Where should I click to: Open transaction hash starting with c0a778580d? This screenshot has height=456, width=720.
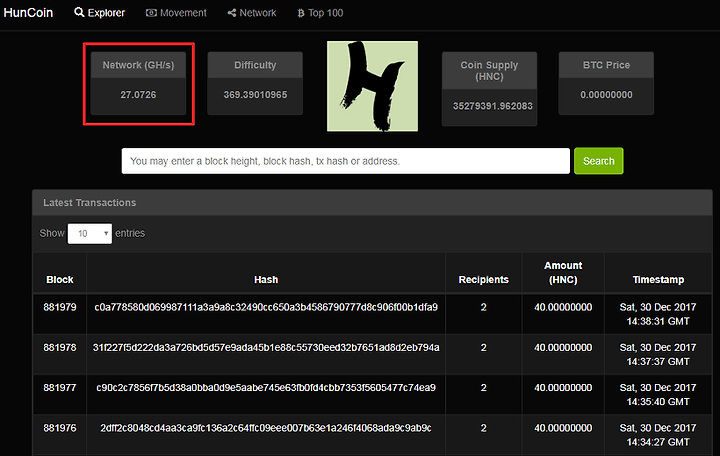point(266,307)
